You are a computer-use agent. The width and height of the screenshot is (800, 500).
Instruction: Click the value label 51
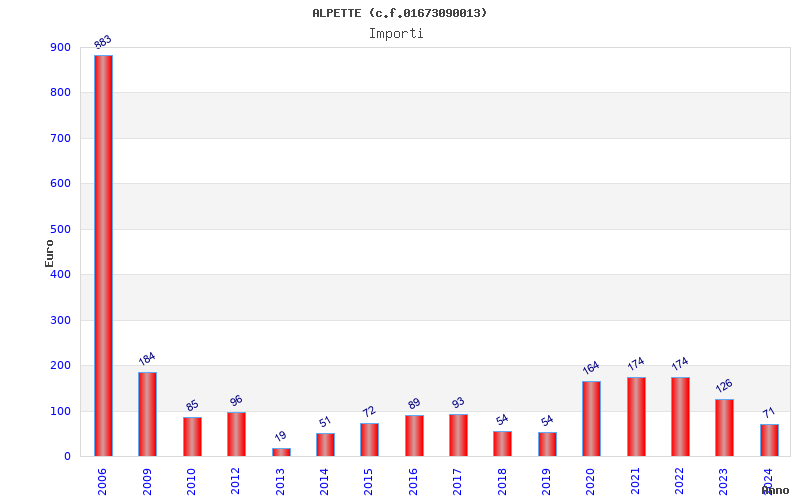click(325, 421)
